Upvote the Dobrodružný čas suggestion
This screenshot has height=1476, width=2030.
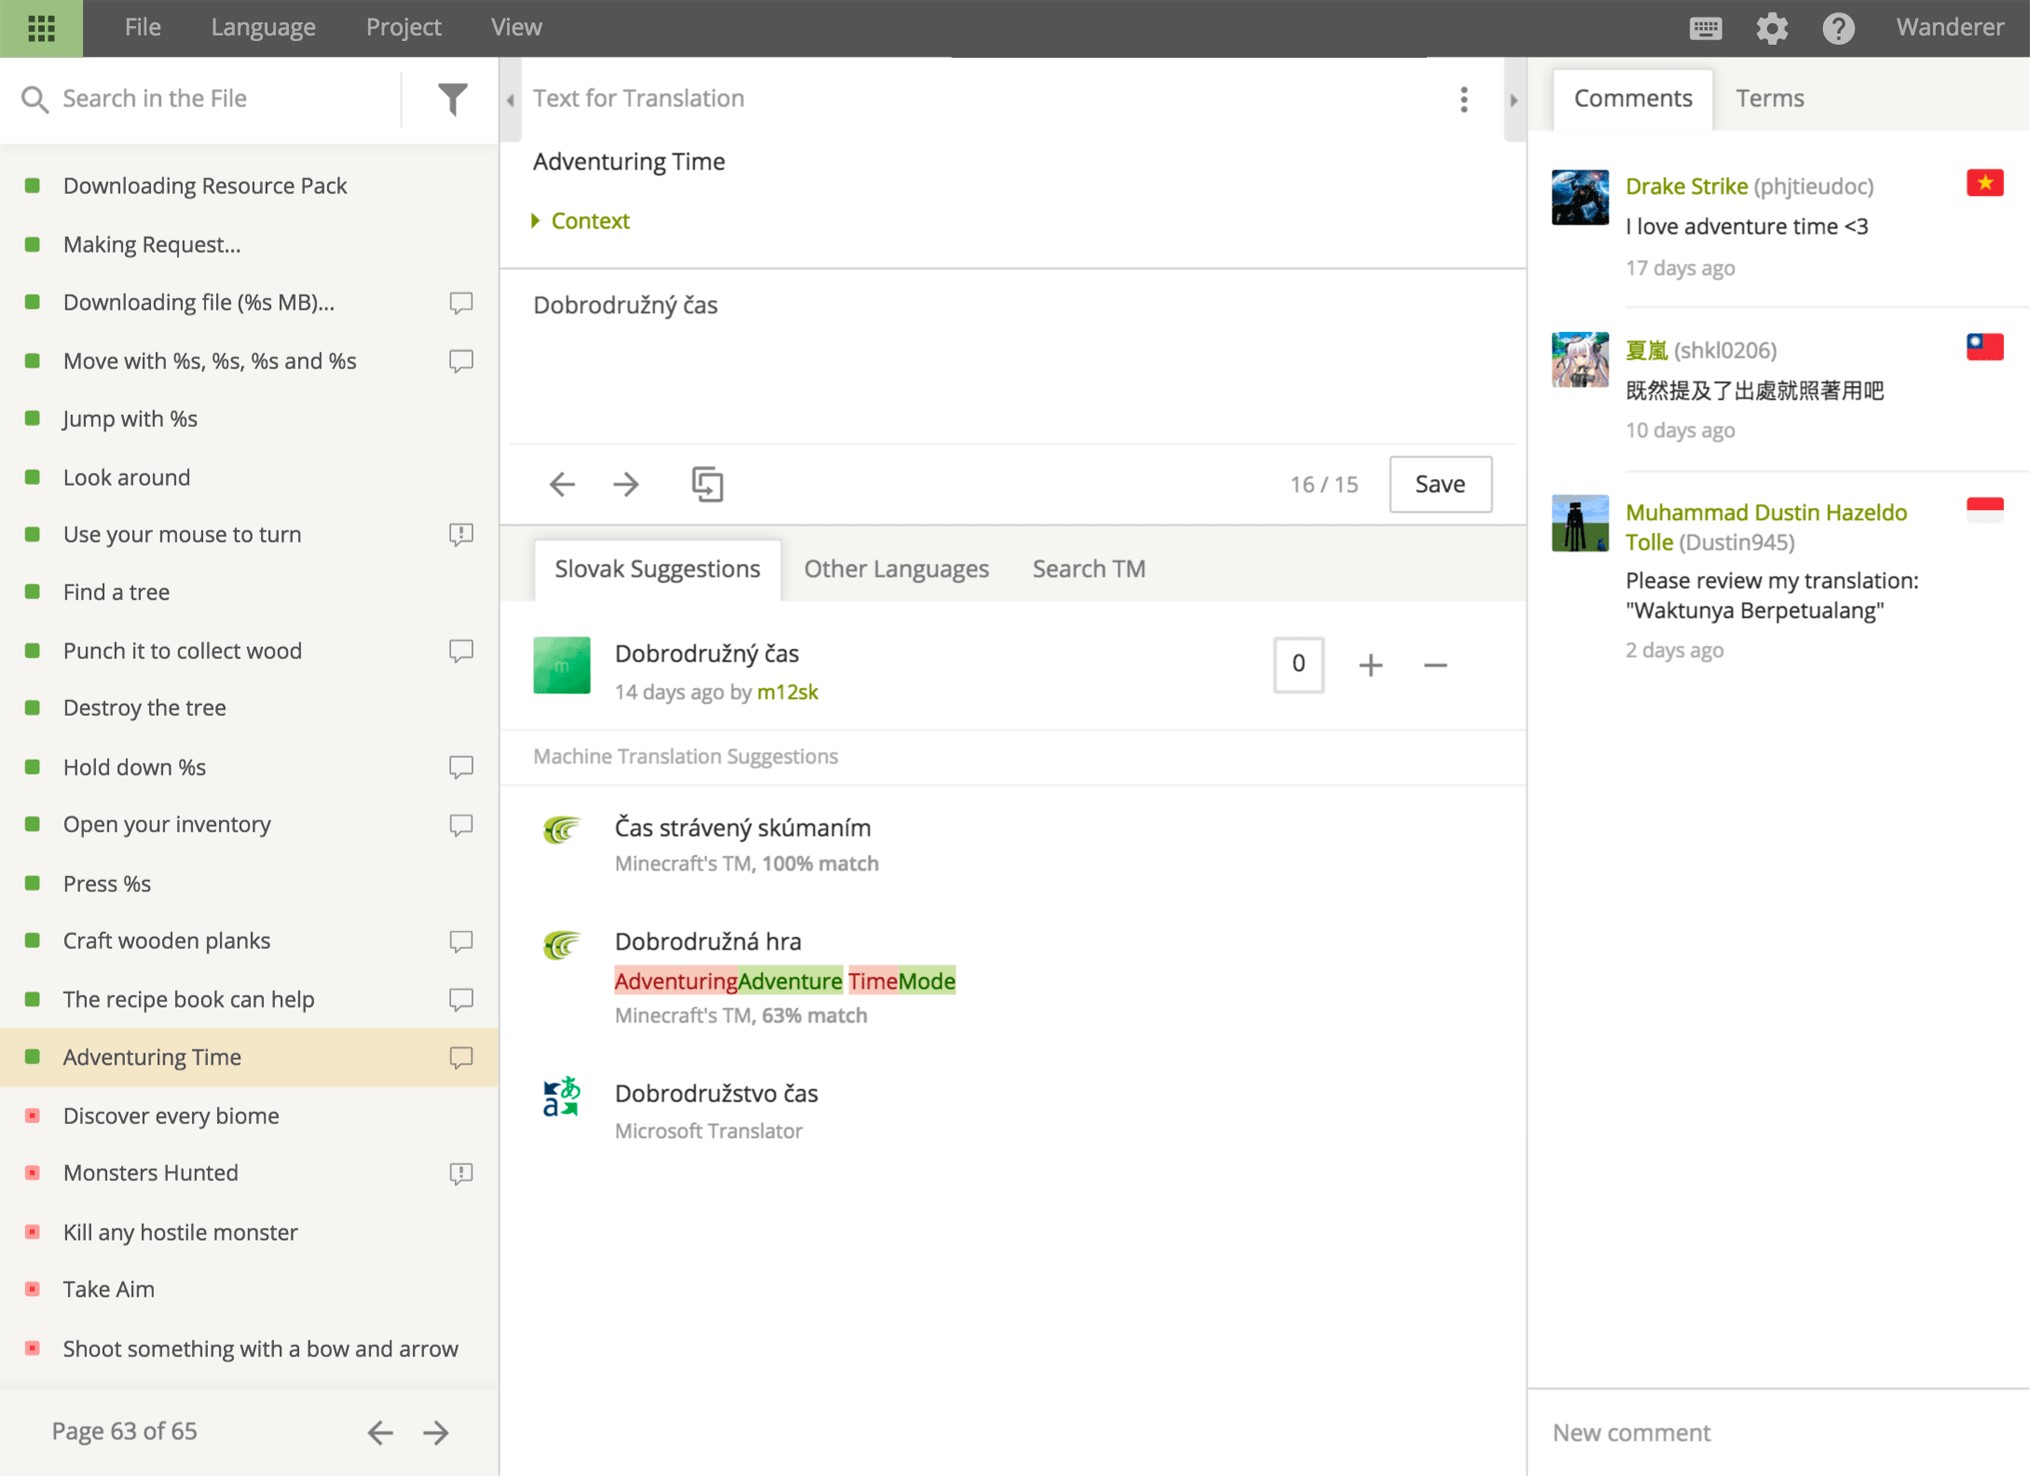pyautogui.click(x=1370, y=665)
